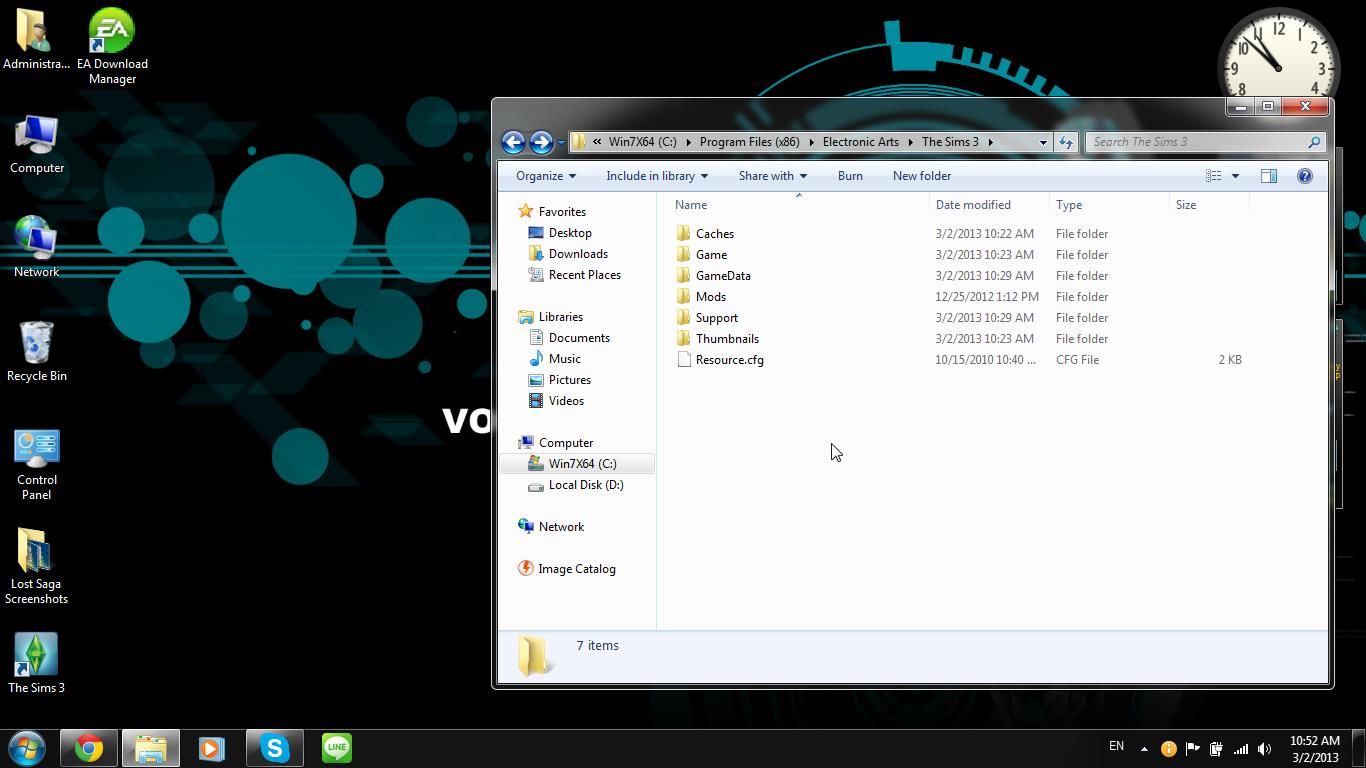Screen dimensions: 1366x768
Task: Click the volume speaker tray icon
Action: 1264,749
